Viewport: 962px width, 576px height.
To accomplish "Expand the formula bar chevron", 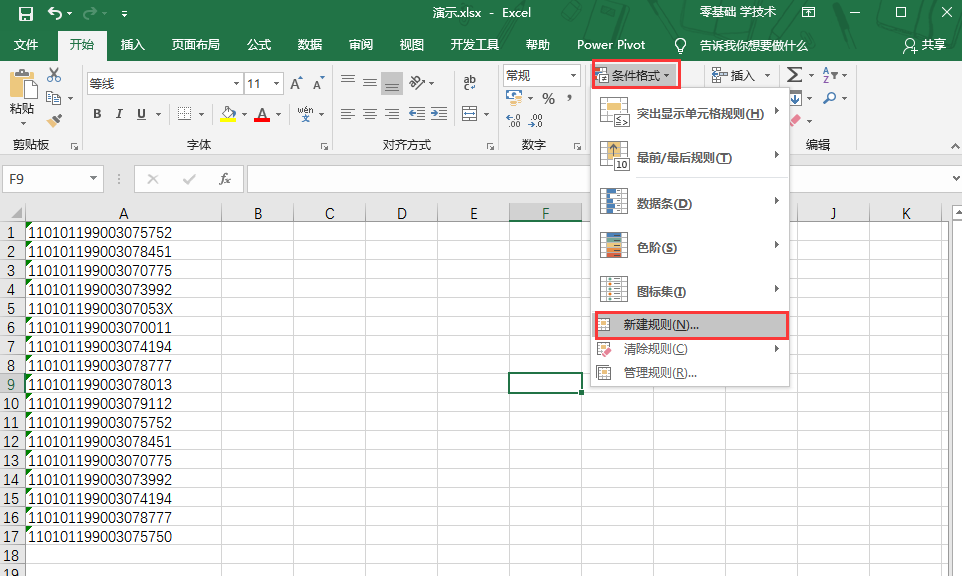I will click(956, 179).
